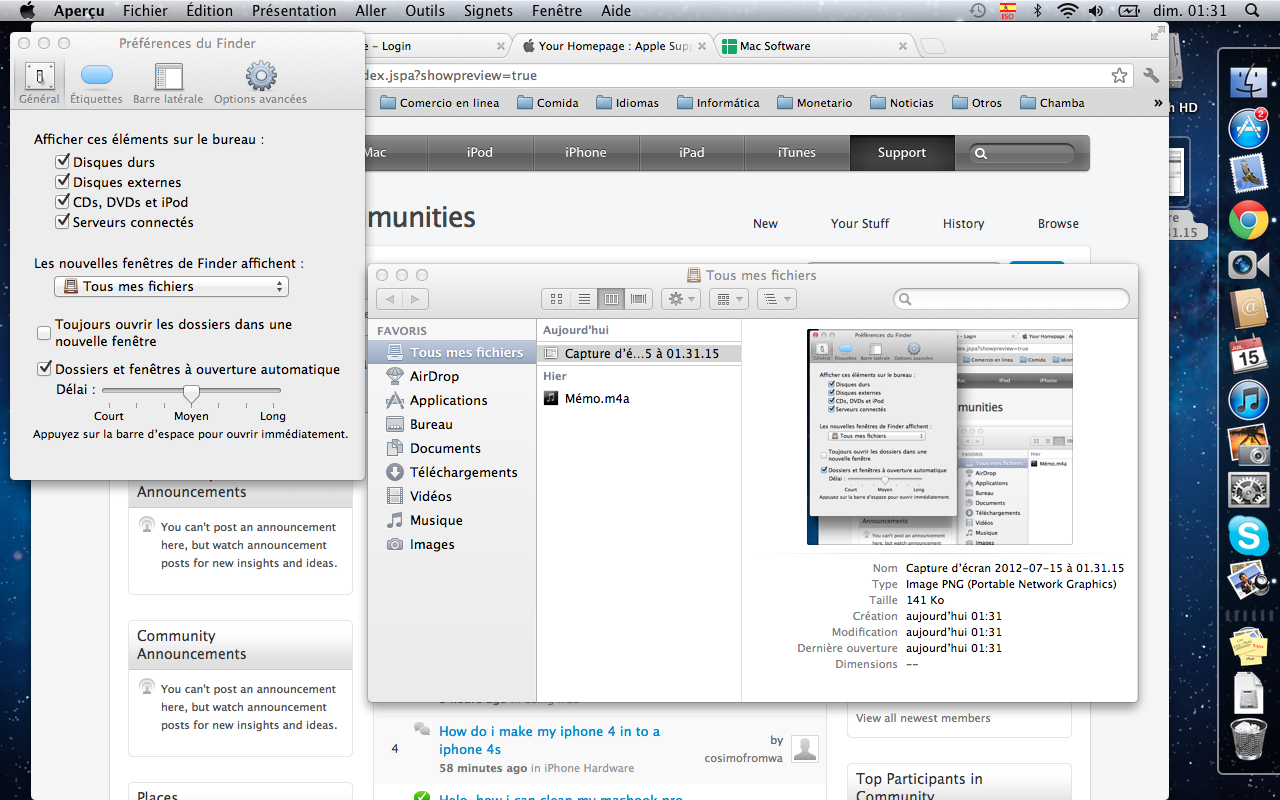This screenshot has width=1280, height=800.
Task: Open the Tous mes fichiers pop-up menu
Action: (x=171, y=287)
